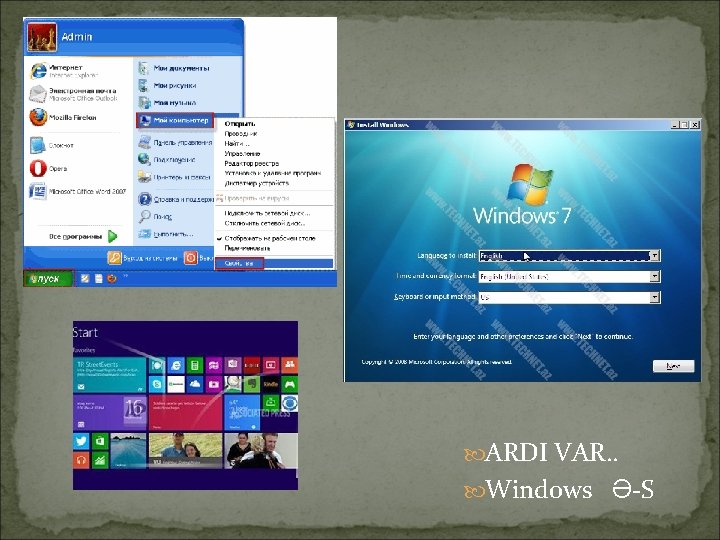Image resolution: width=720 pixels, height=540 pixels.
Task: Launch Opera from XP start menu
Action: [49, 169]
